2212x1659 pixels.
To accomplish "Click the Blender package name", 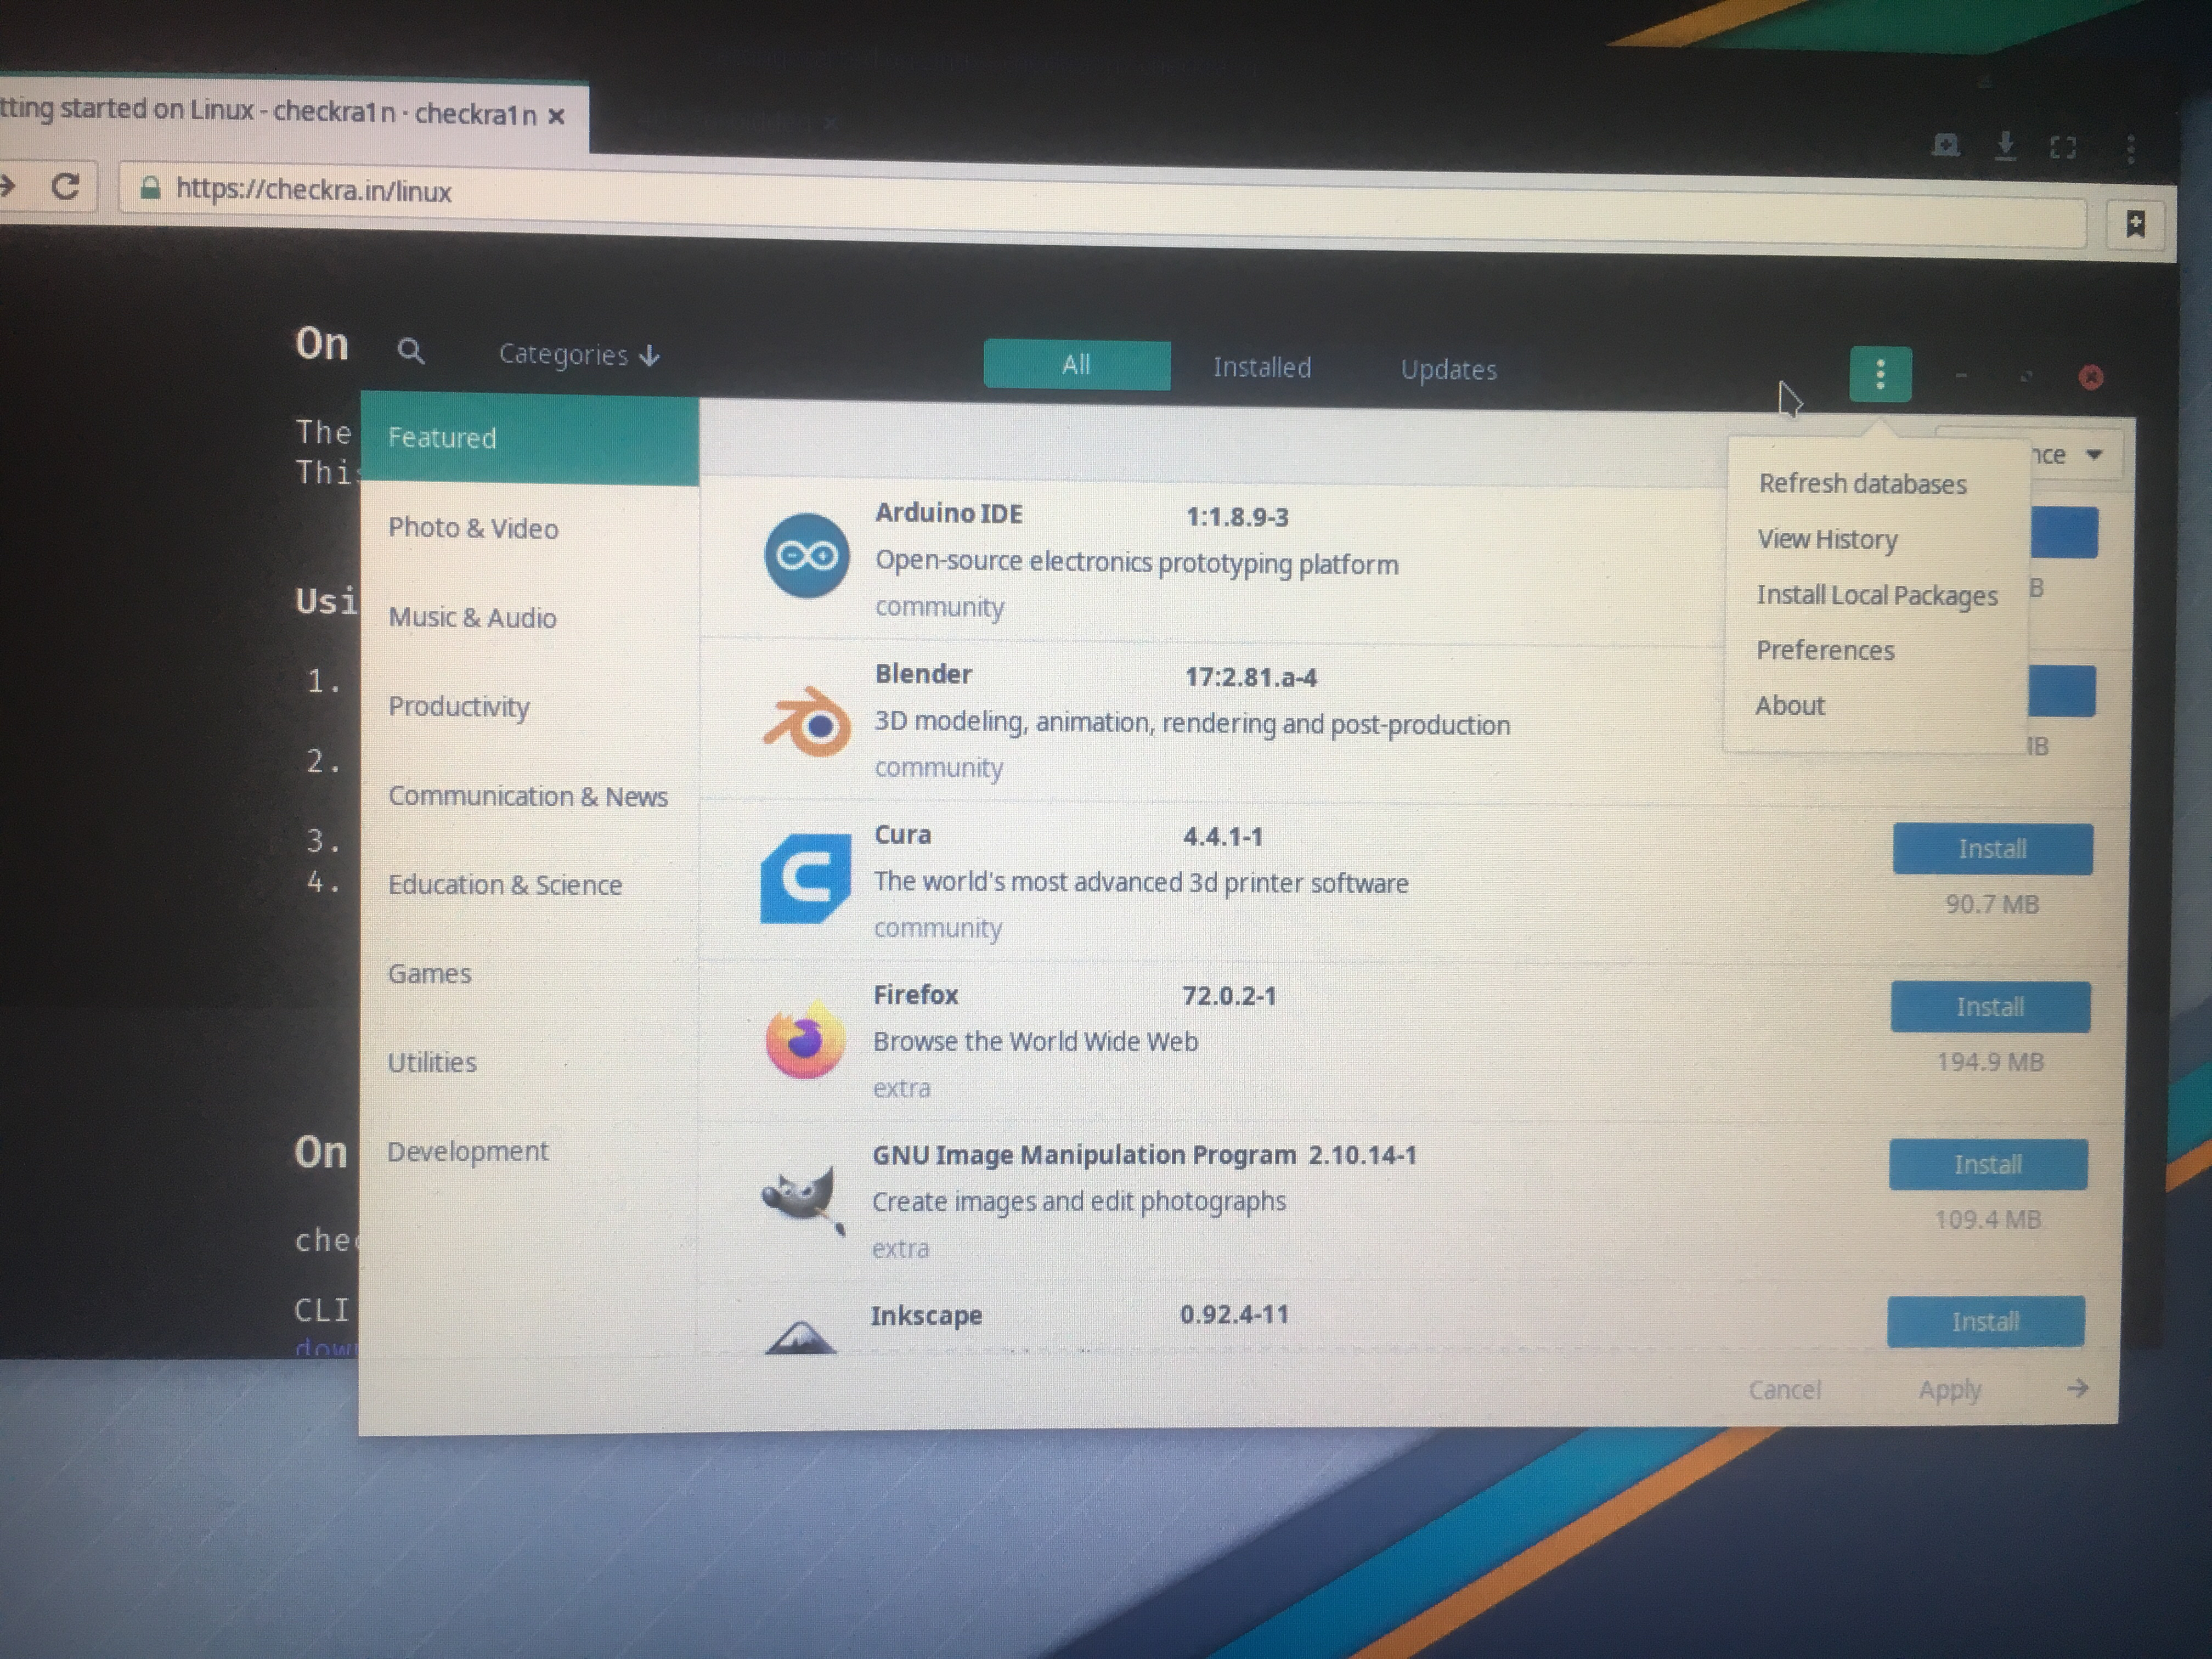I will (923, 674).
